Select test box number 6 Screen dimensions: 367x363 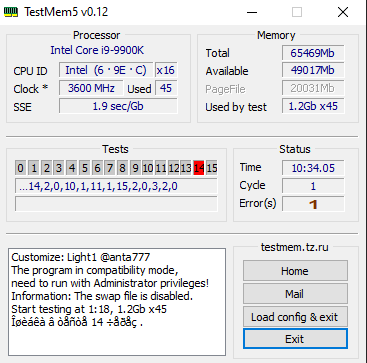pos(97,168)
